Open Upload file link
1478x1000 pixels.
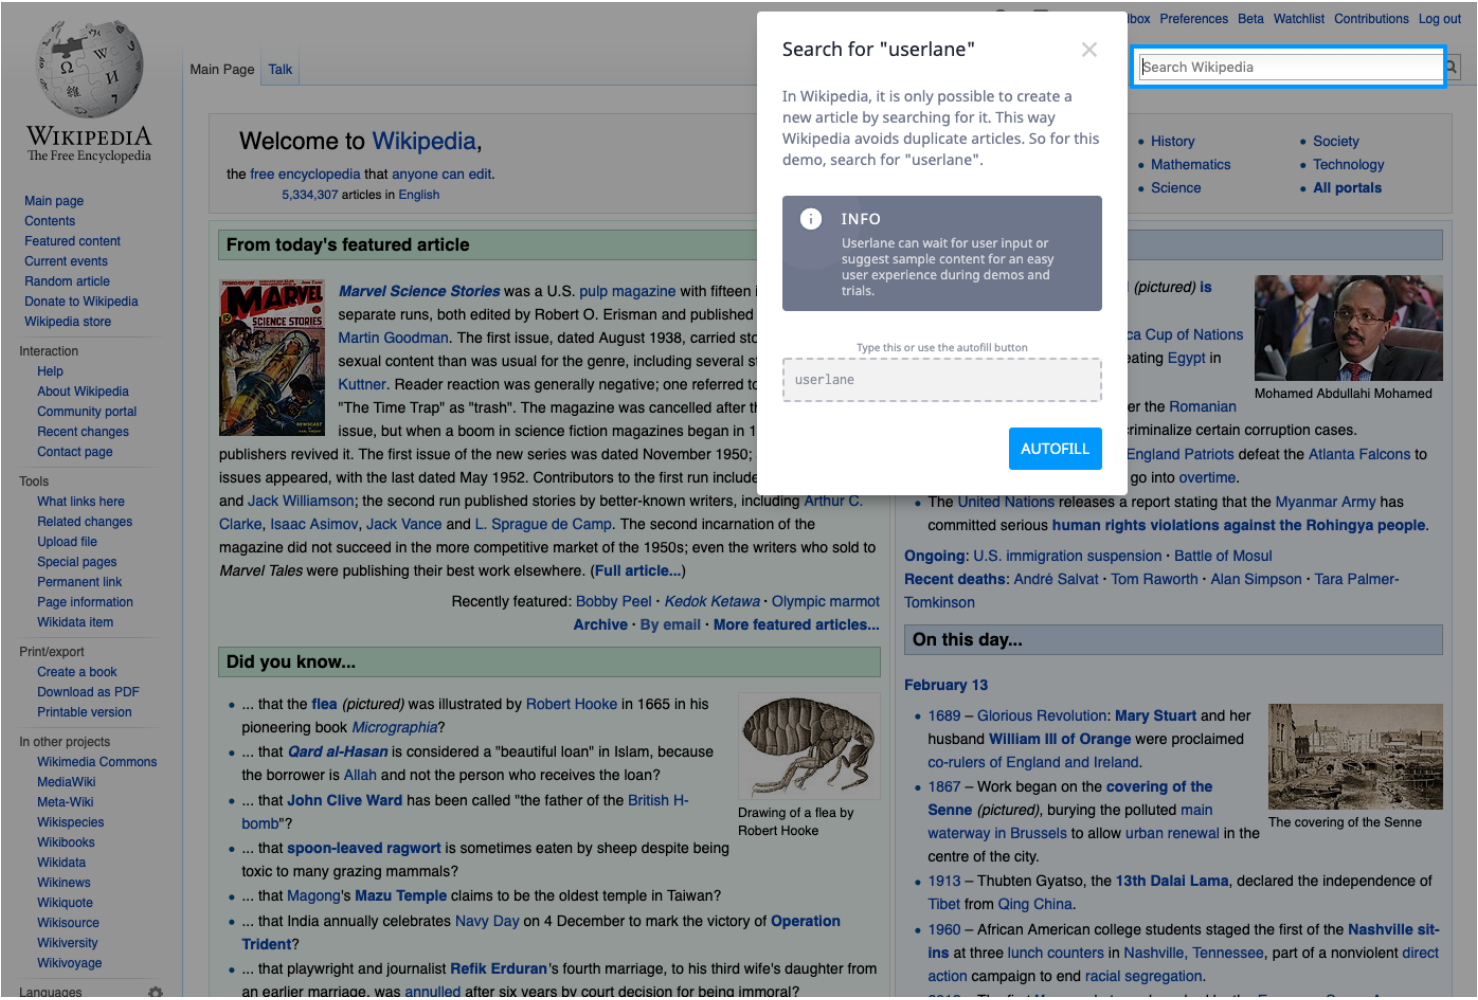tap(67, 541)
